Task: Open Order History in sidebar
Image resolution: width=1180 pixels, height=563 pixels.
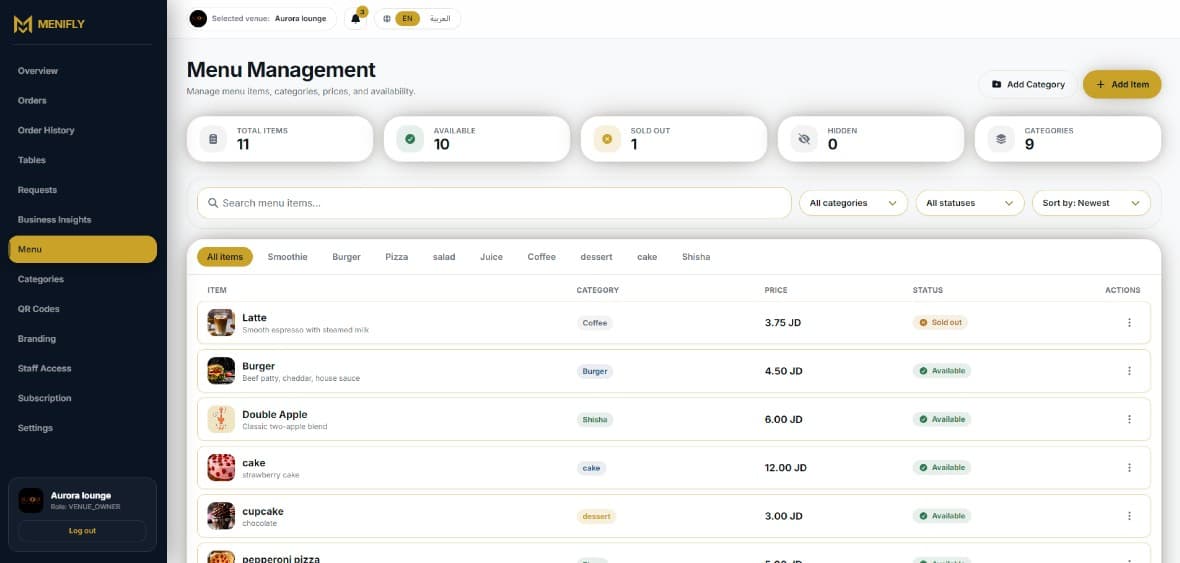Action: 83,130
